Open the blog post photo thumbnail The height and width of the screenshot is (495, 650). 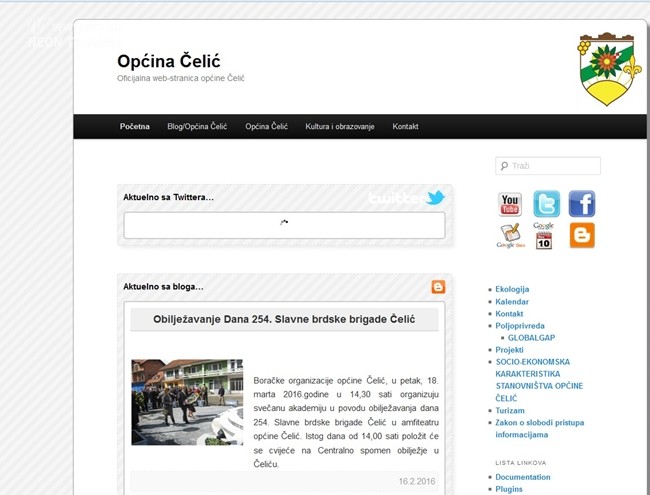[187, 402]
